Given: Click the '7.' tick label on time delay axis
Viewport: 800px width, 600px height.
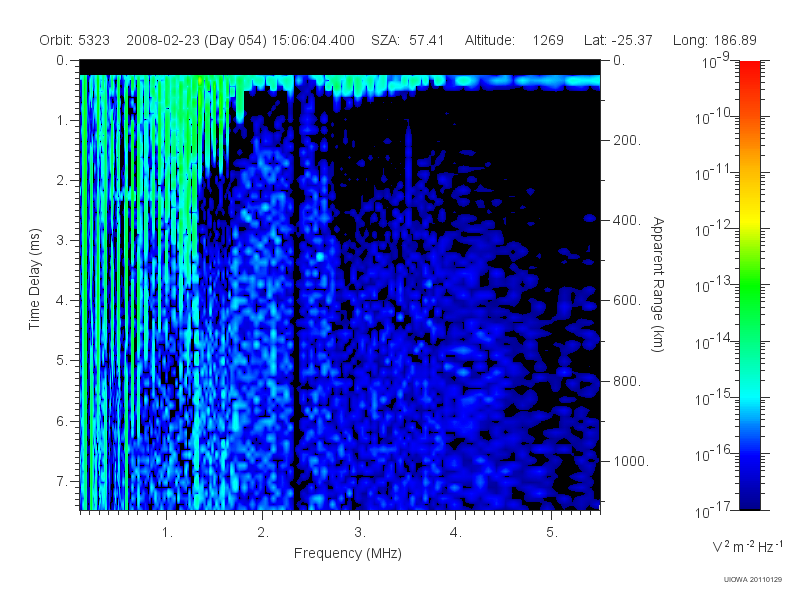Looking at the screenshot, I should 61,481.
